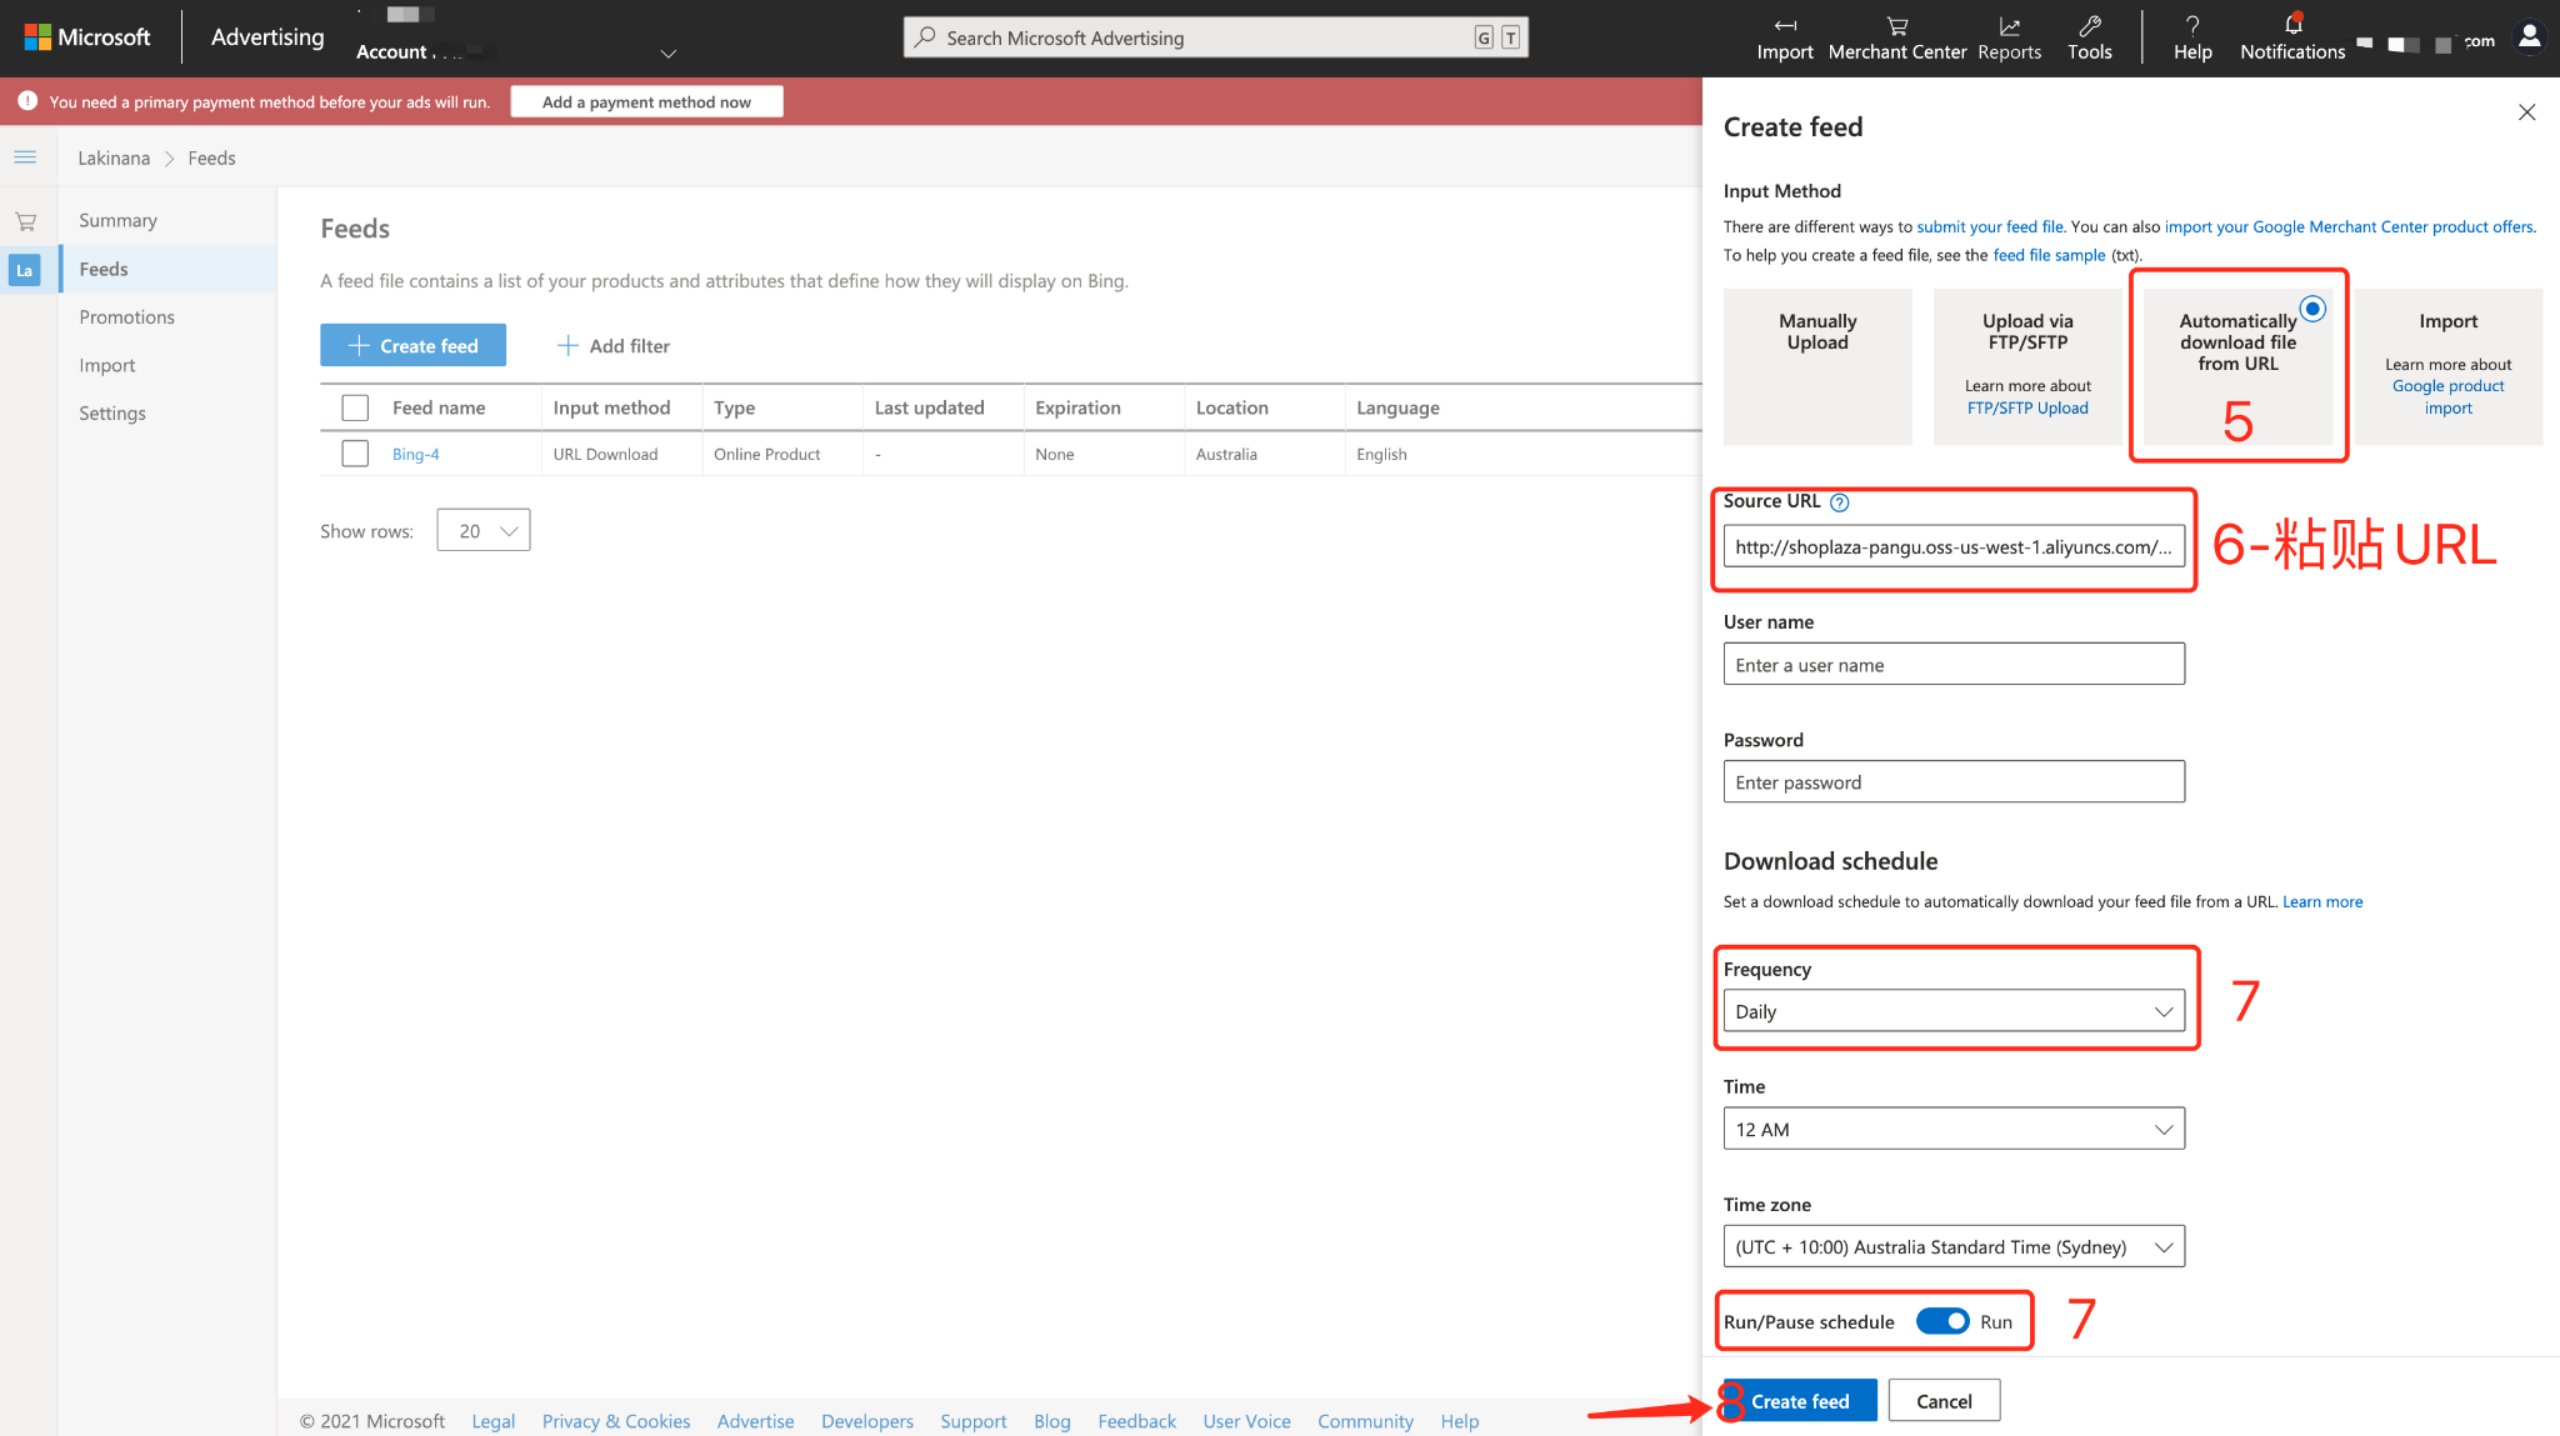
Task: Focus the Password input field
Action: (x=1953, y=782)
